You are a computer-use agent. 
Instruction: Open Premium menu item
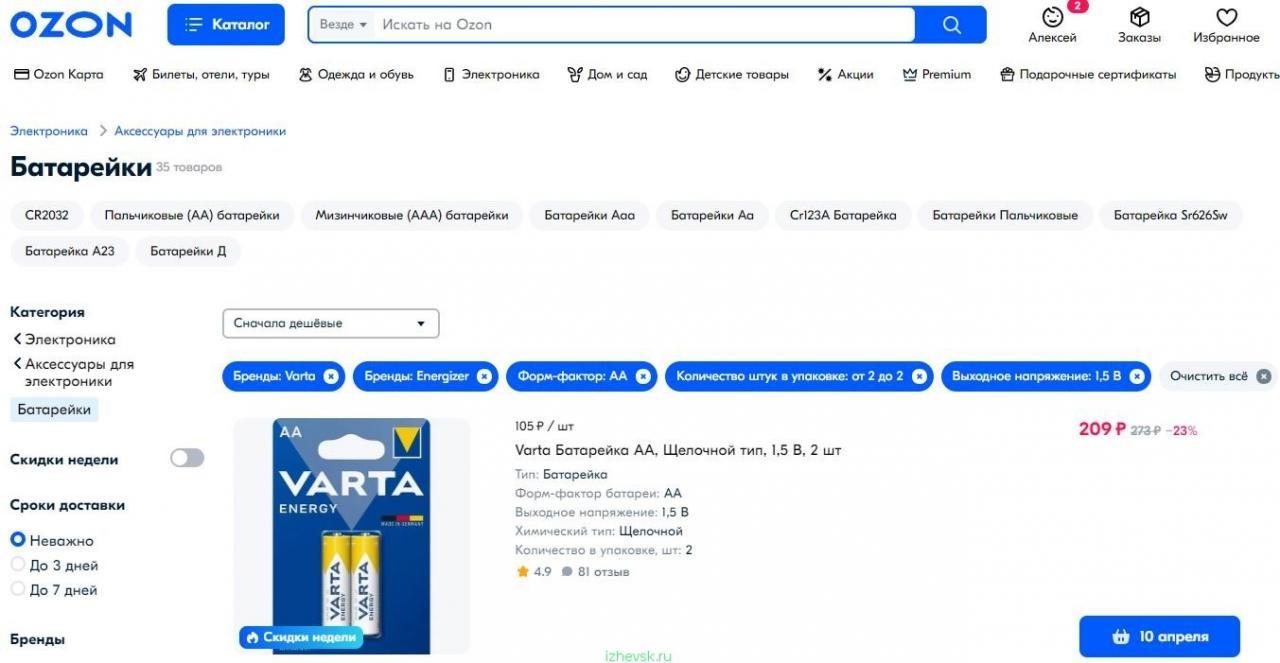936,74
